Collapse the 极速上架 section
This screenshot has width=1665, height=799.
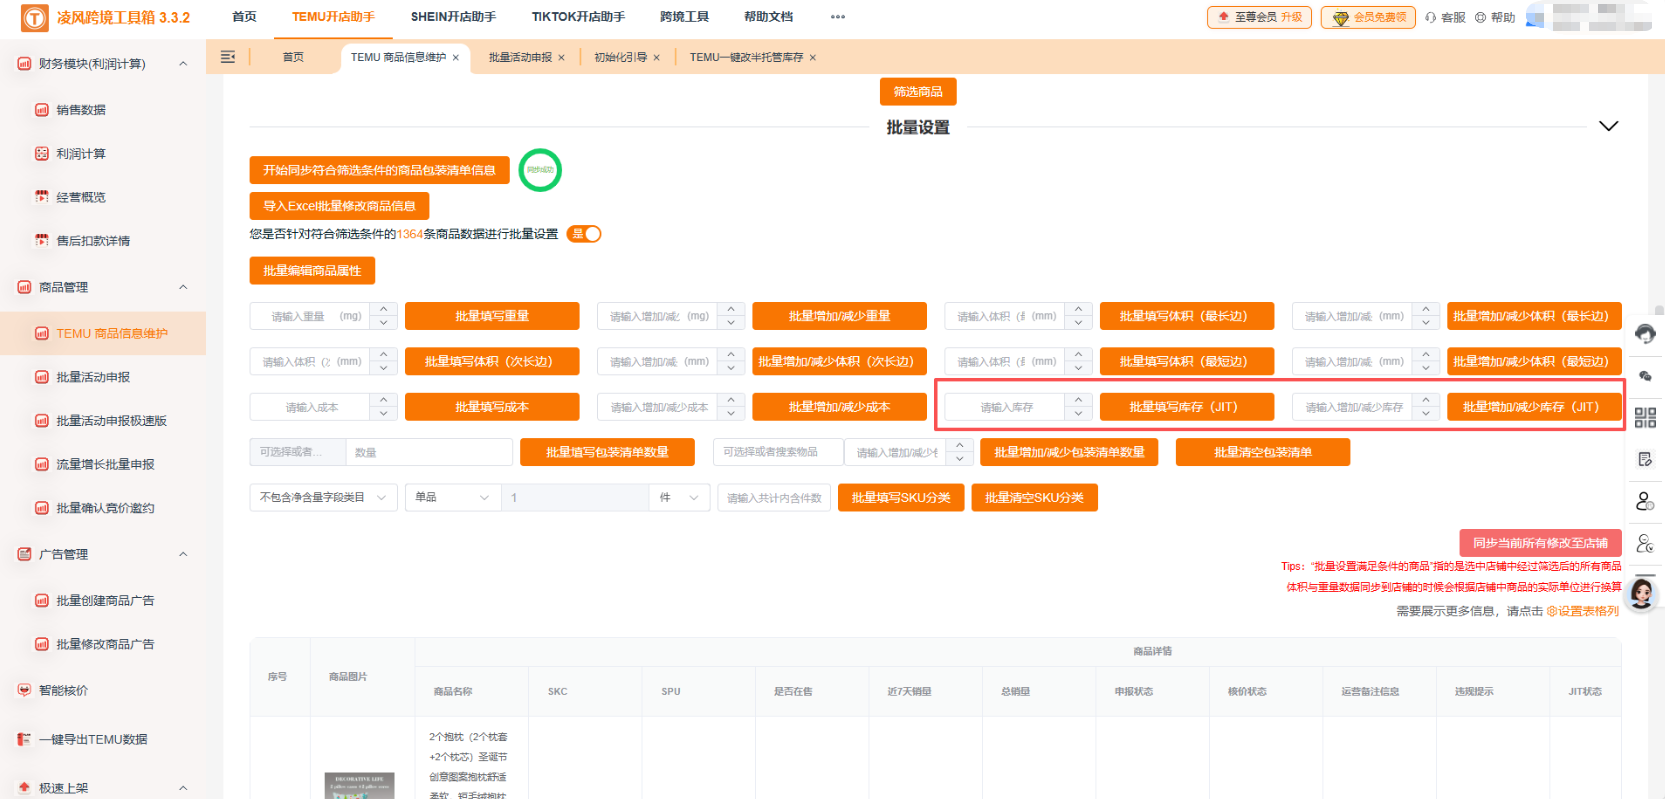[x=183, y=788]
